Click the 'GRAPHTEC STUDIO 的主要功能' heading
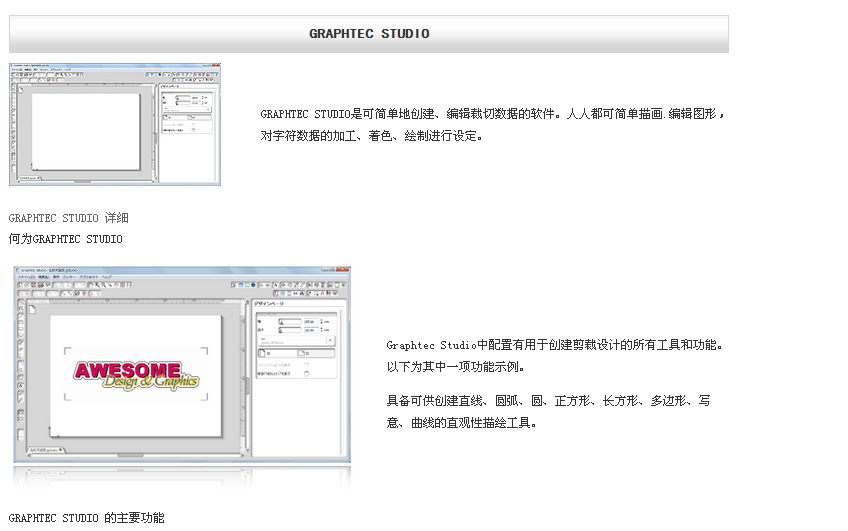The width and height of the screenshot is (848, 531). tap(87, 518)
